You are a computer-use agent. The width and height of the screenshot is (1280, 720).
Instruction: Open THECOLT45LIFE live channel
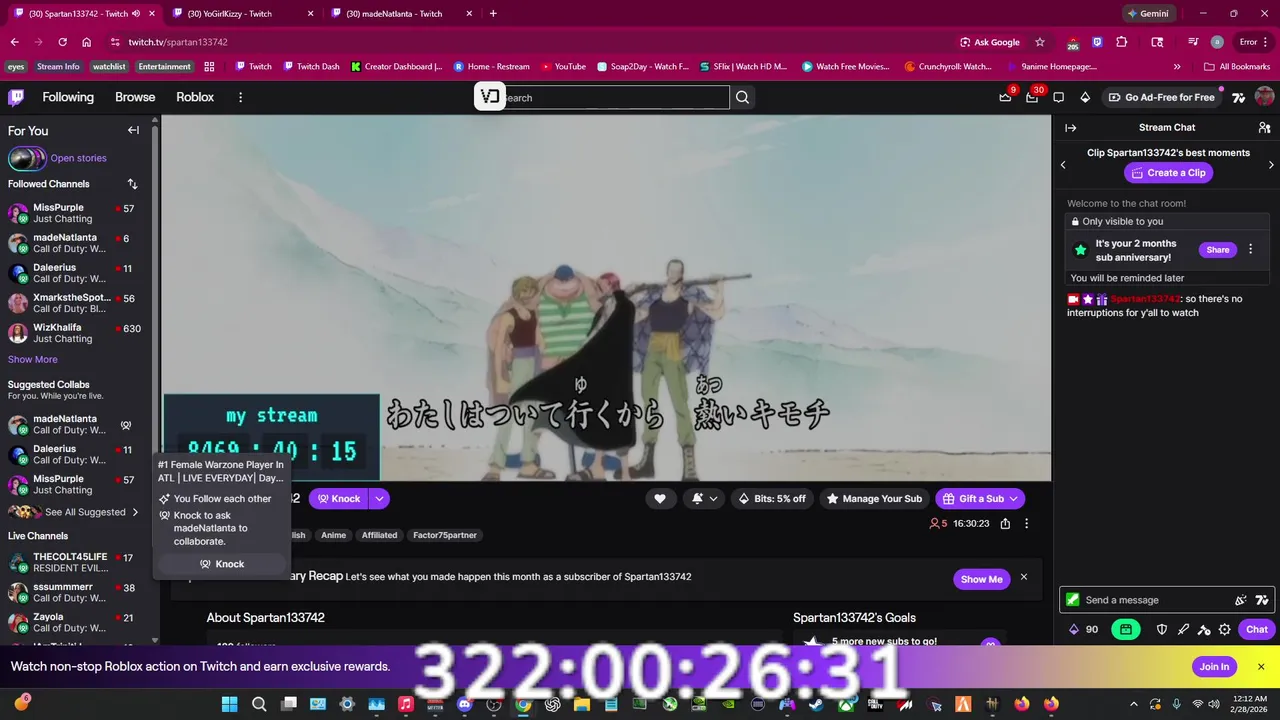73,562
